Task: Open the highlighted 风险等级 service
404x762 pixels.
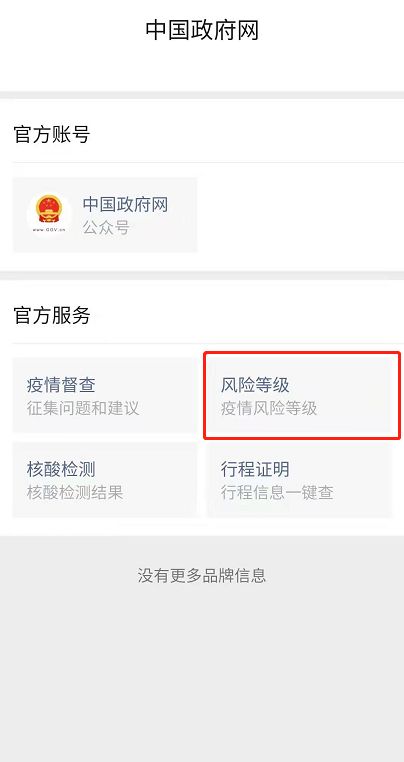Action: [x=299, y=395]
